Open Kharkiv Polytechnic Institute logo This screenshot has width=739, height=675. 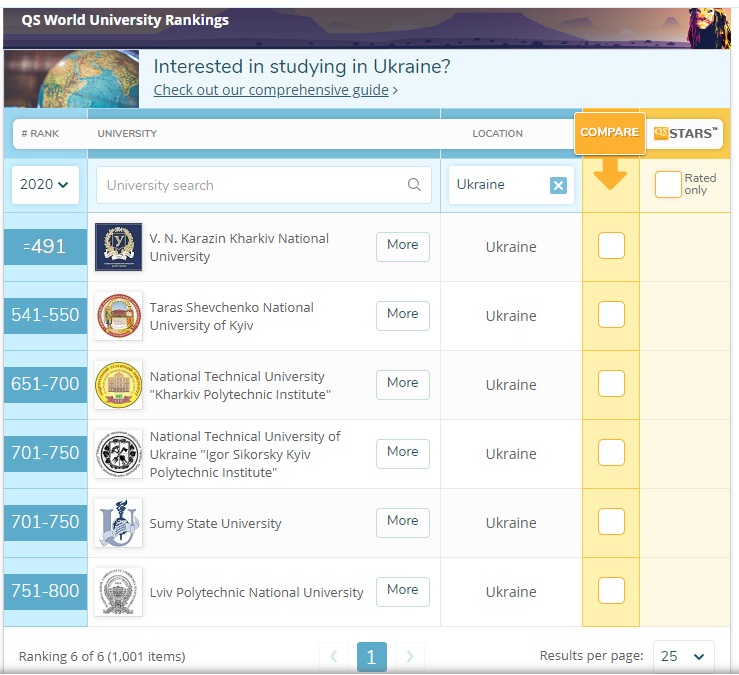[x=118, y=385]
